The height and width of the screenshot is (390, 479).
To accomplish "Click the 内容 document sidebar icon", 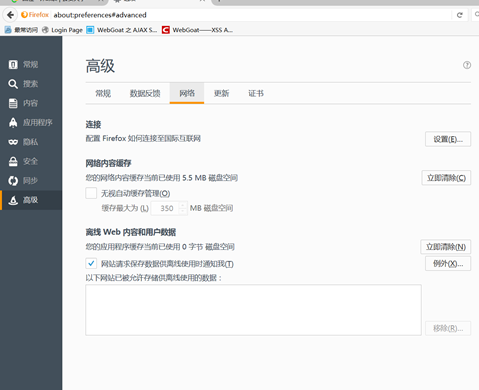I will coord(13,103).
